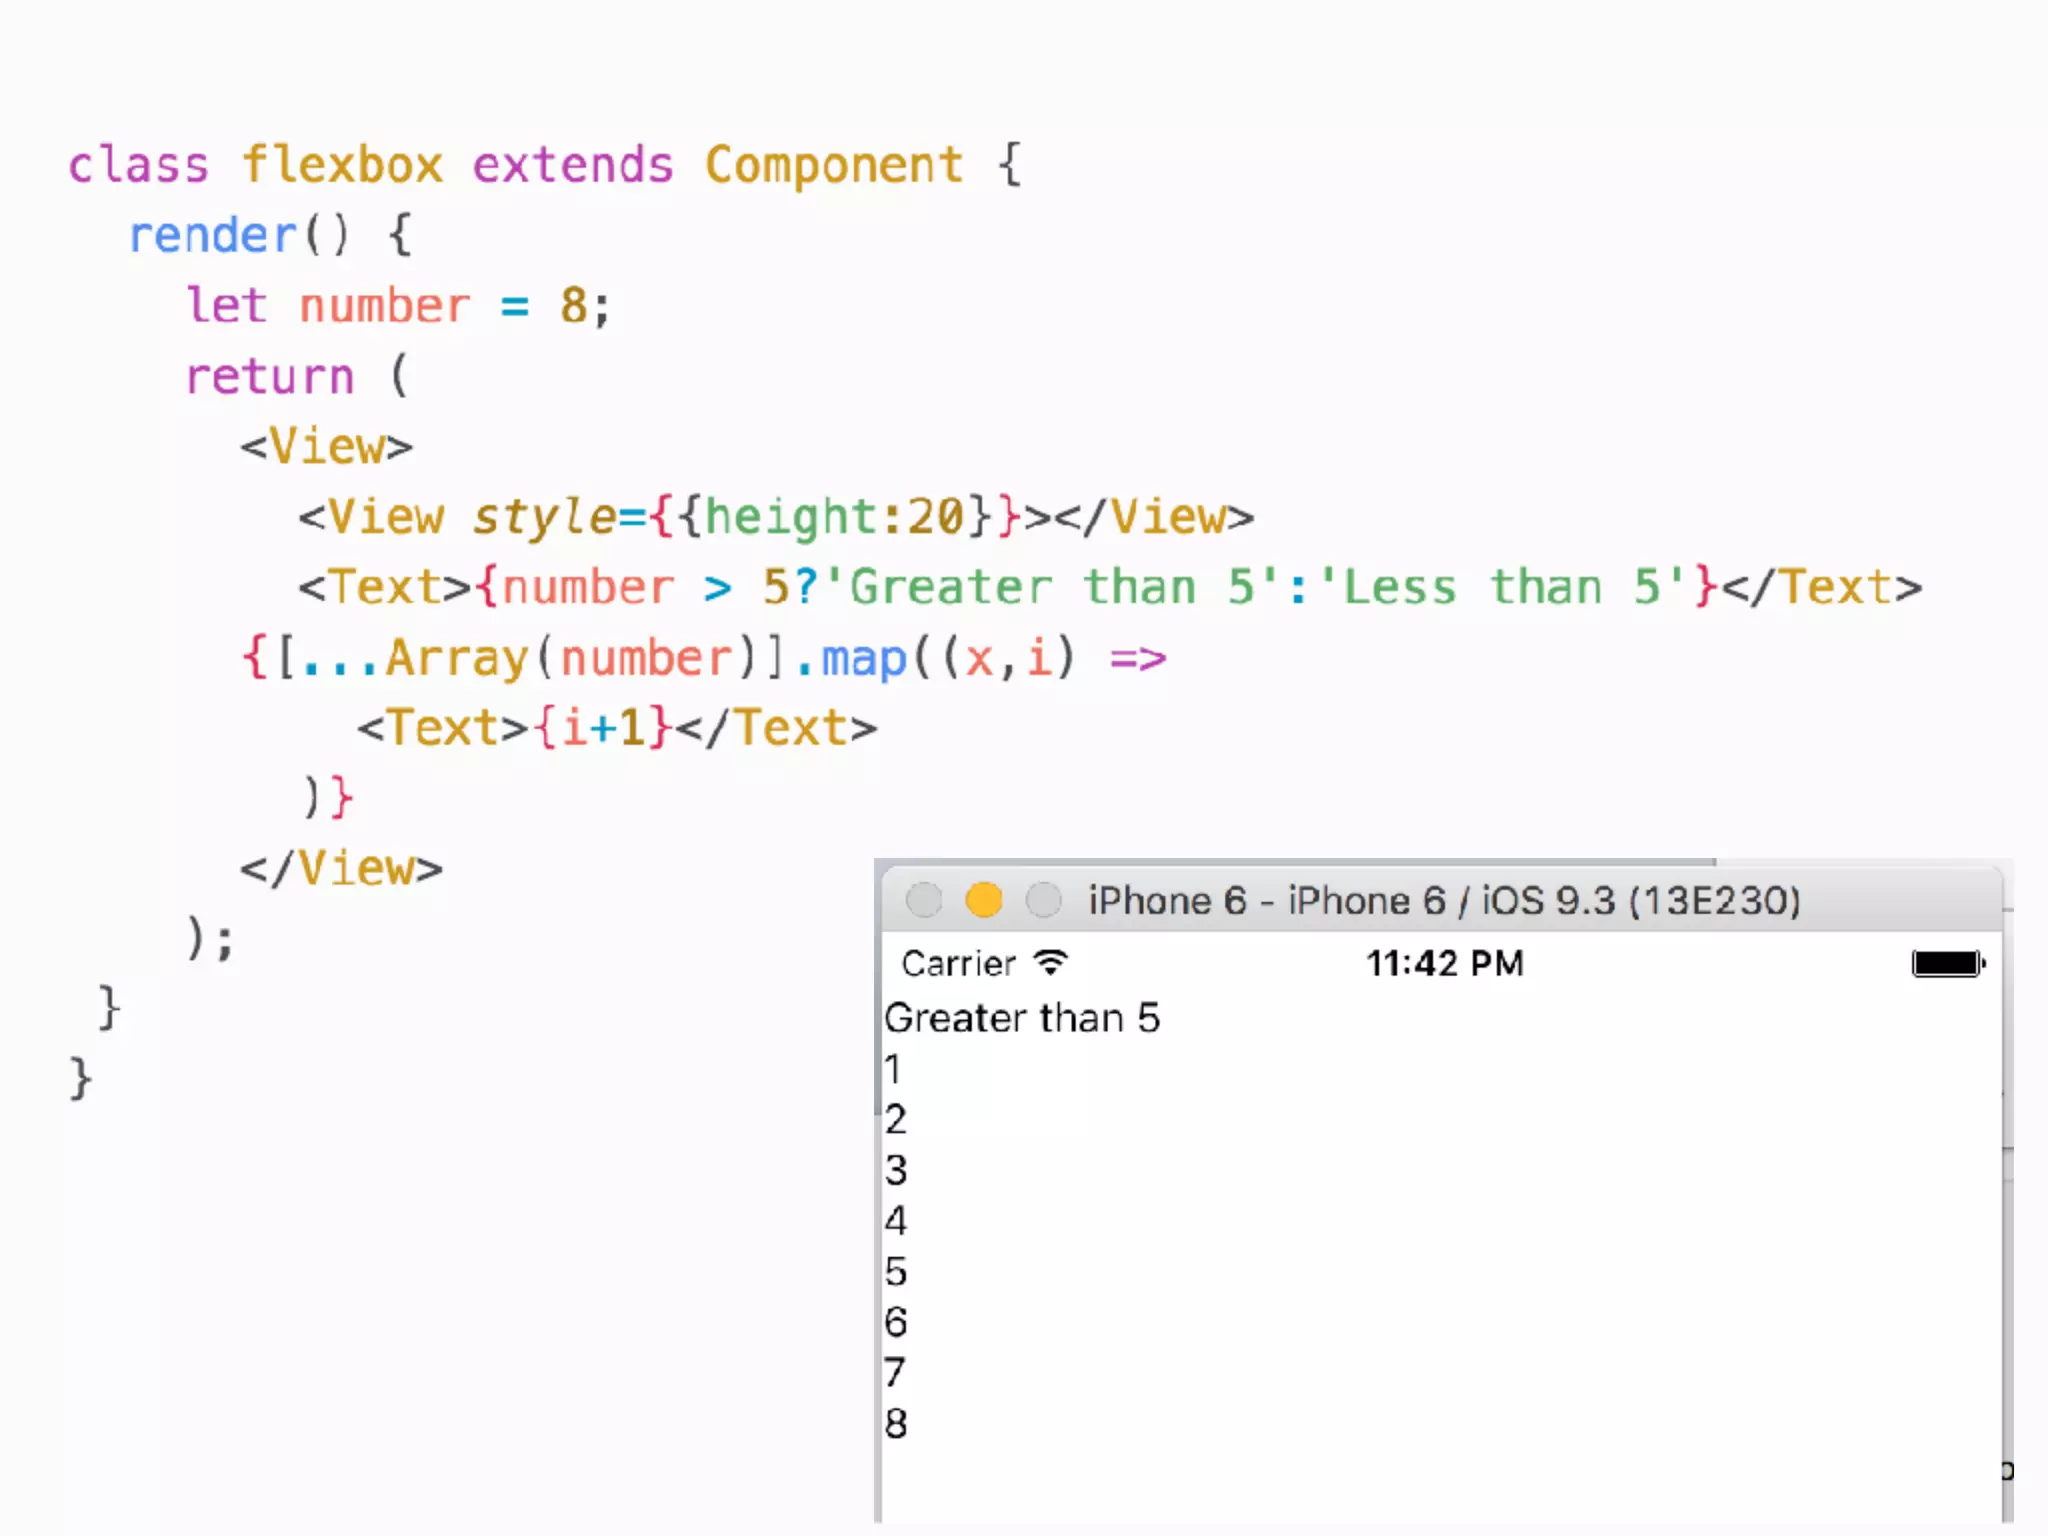Click the 'Less than 5' string in code
This screenshot has height=1536, width=2048.
(1503, 587)
